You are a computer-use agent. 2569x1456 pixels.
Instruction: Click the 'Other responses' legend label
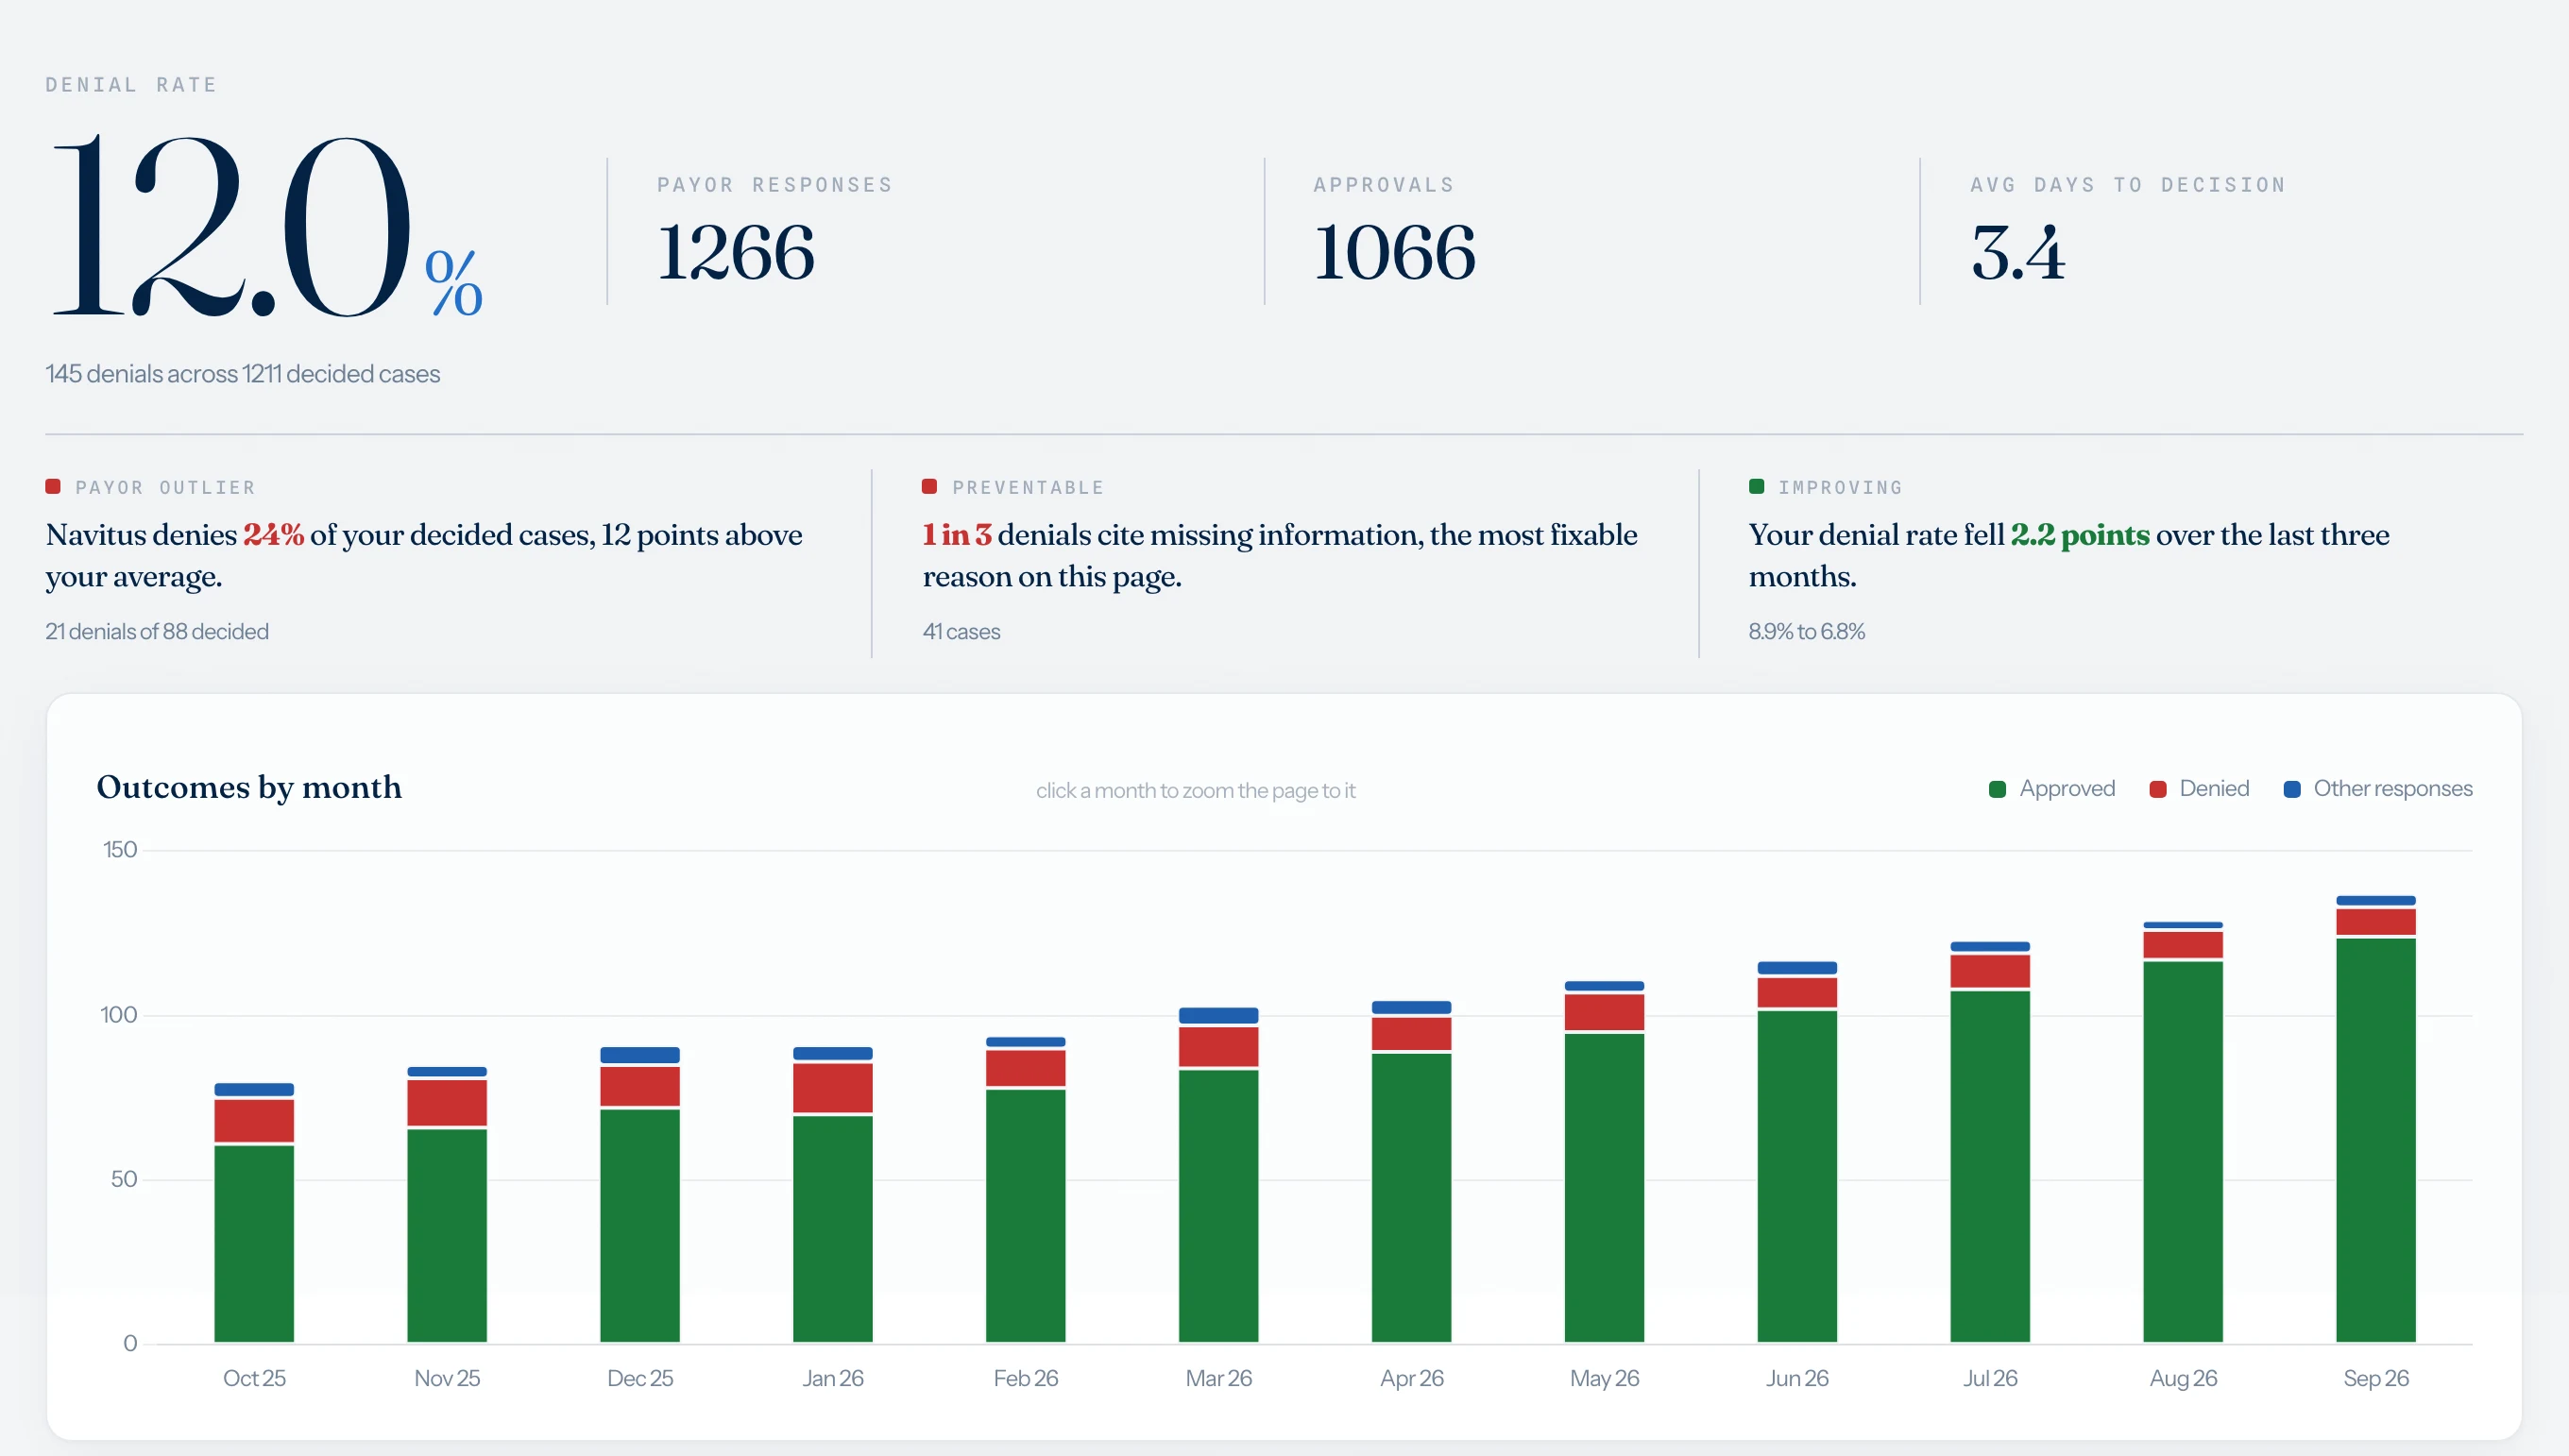(2393, 788)
